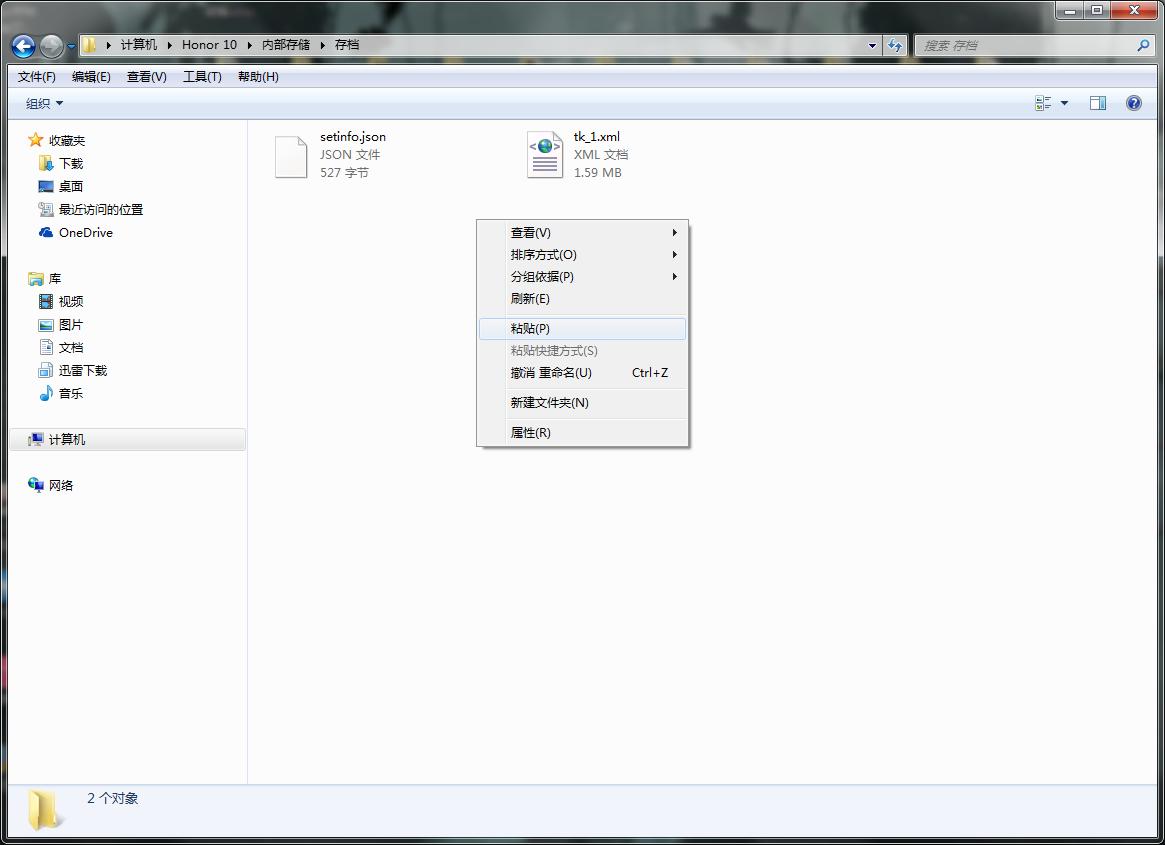Image resolution: width=1165 pixels, height=845 pixels.
Task: Open 下载 folder in favorites
Action: pyautogui.click(x=71, y=164)
